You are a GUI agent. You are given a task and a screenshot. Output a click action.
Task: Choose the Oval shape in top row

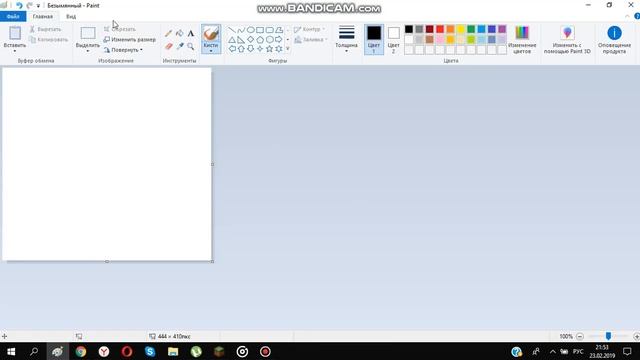[x=250, y=30]
